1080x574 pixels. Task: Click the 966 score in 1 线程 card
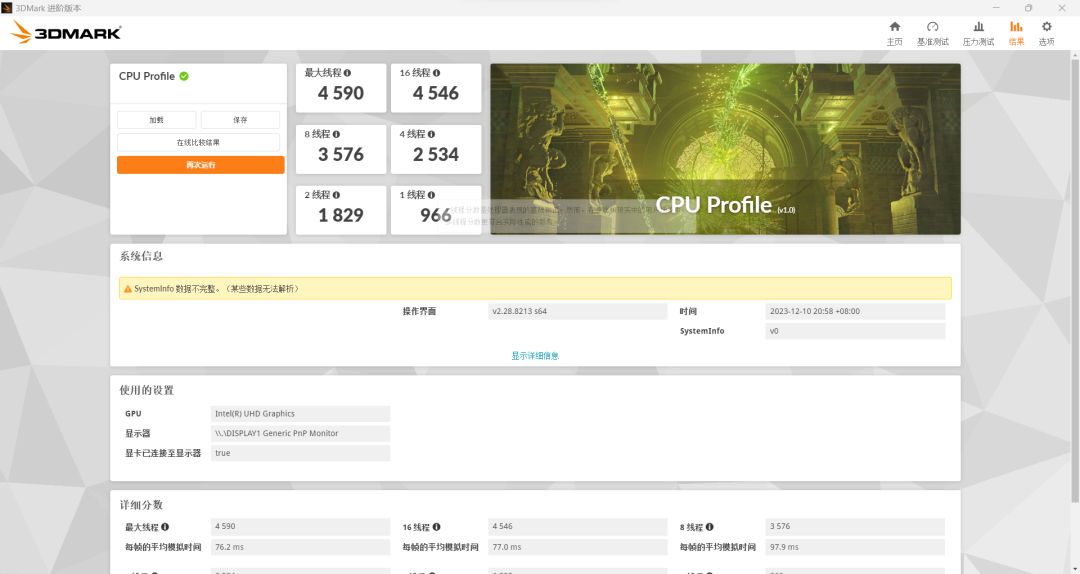[x=436, y=215]
